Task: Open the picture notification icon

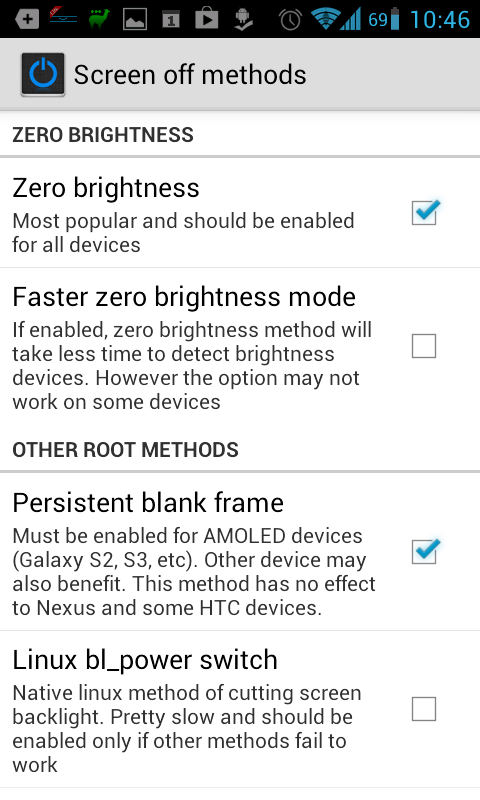Action: click(135, 19)
